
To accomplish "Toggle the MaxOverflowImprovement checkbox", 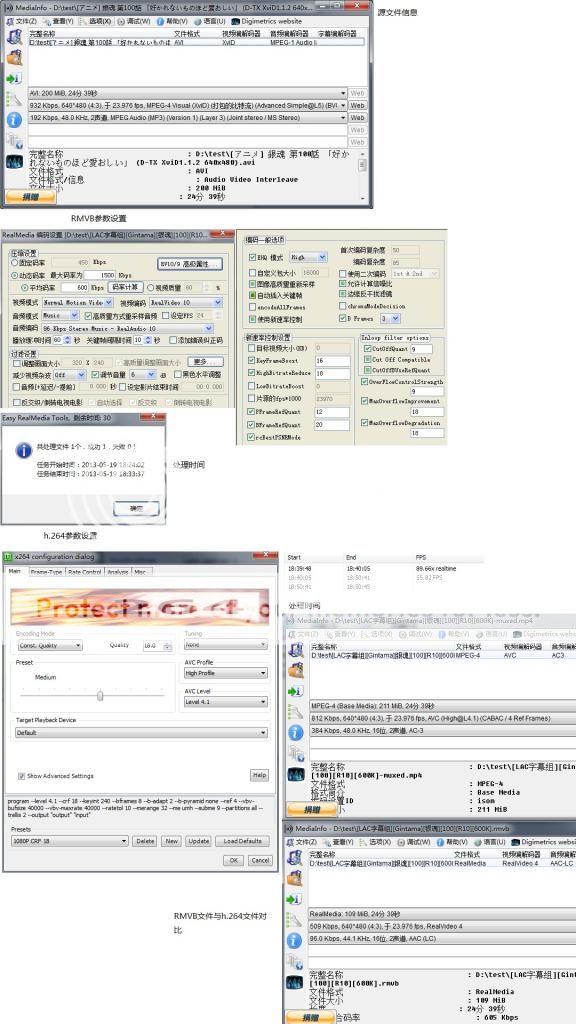I will [364, 401].
